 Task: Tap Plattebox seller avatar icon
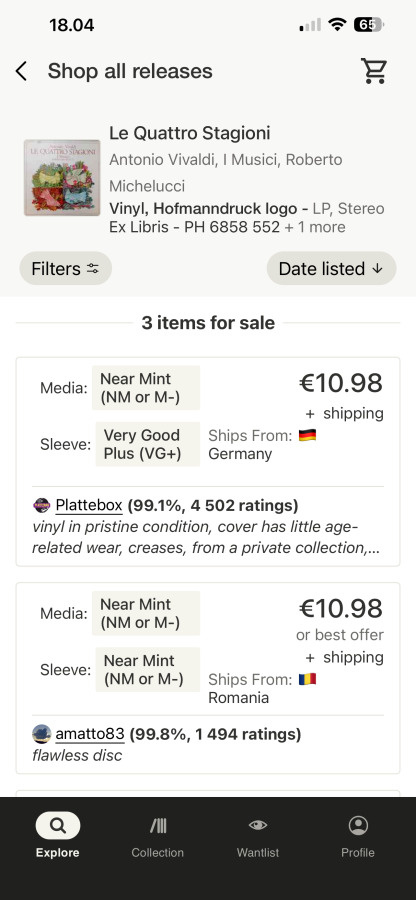click(42, 505)
